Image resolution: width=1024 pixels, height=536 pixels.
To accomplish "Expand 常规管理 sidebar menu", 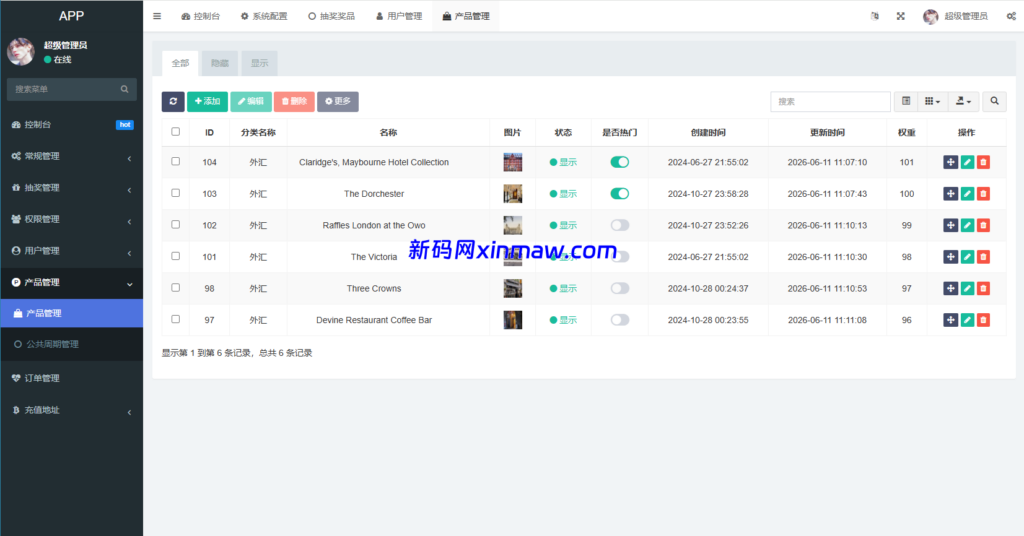I will point(71,156).
